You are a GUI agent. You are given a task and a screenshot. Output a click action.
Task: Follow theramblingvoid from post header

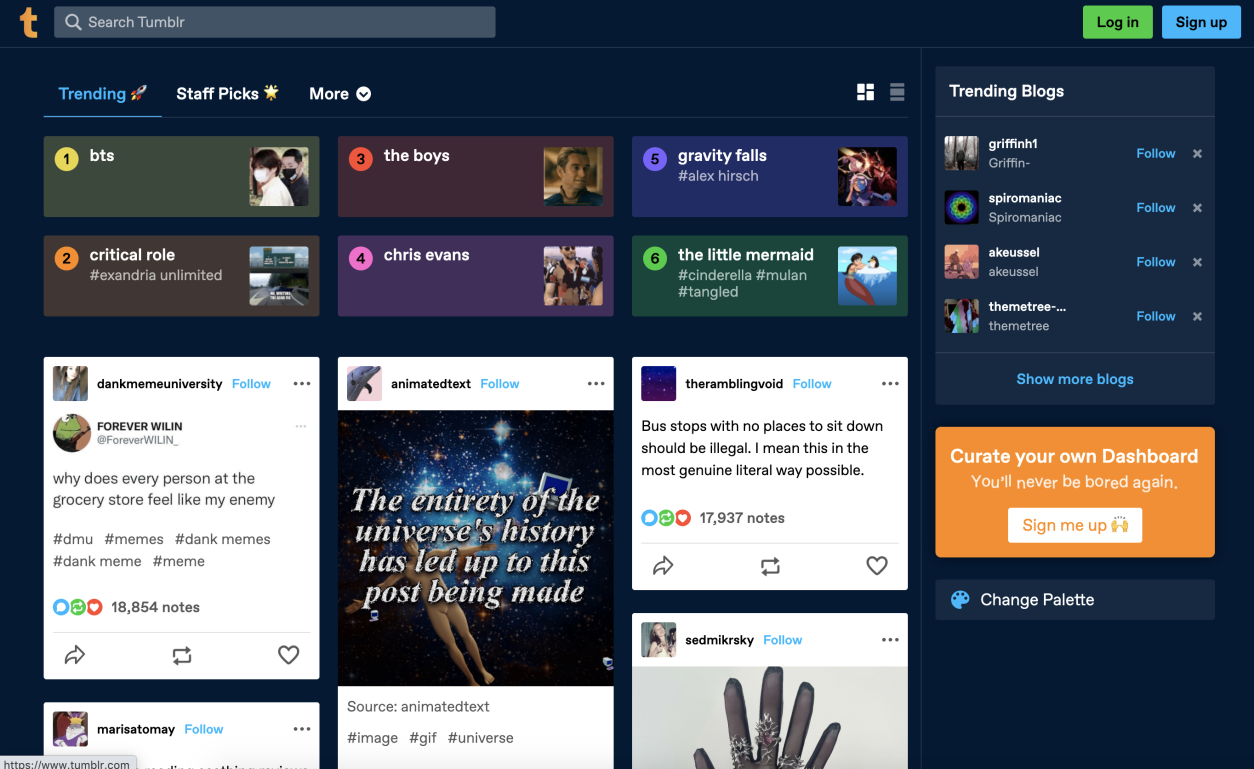[812, 384]
